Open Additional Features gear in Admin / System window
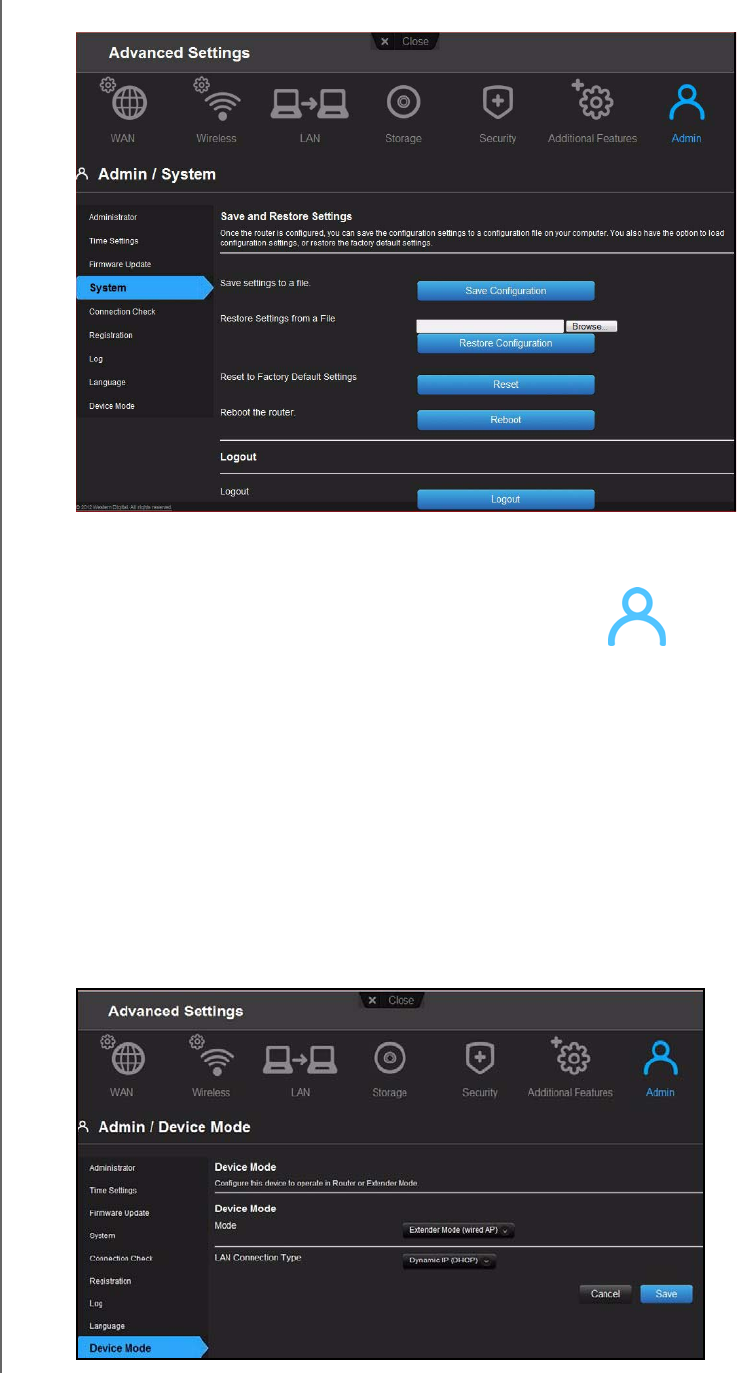 (593, 100)
